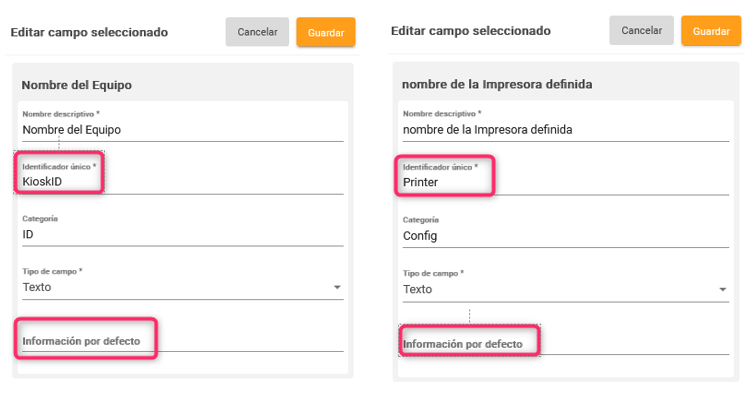Click Cancelar in the Nombre del Equipo panel
Screen dimensions: 751x399
pos(257,32)
